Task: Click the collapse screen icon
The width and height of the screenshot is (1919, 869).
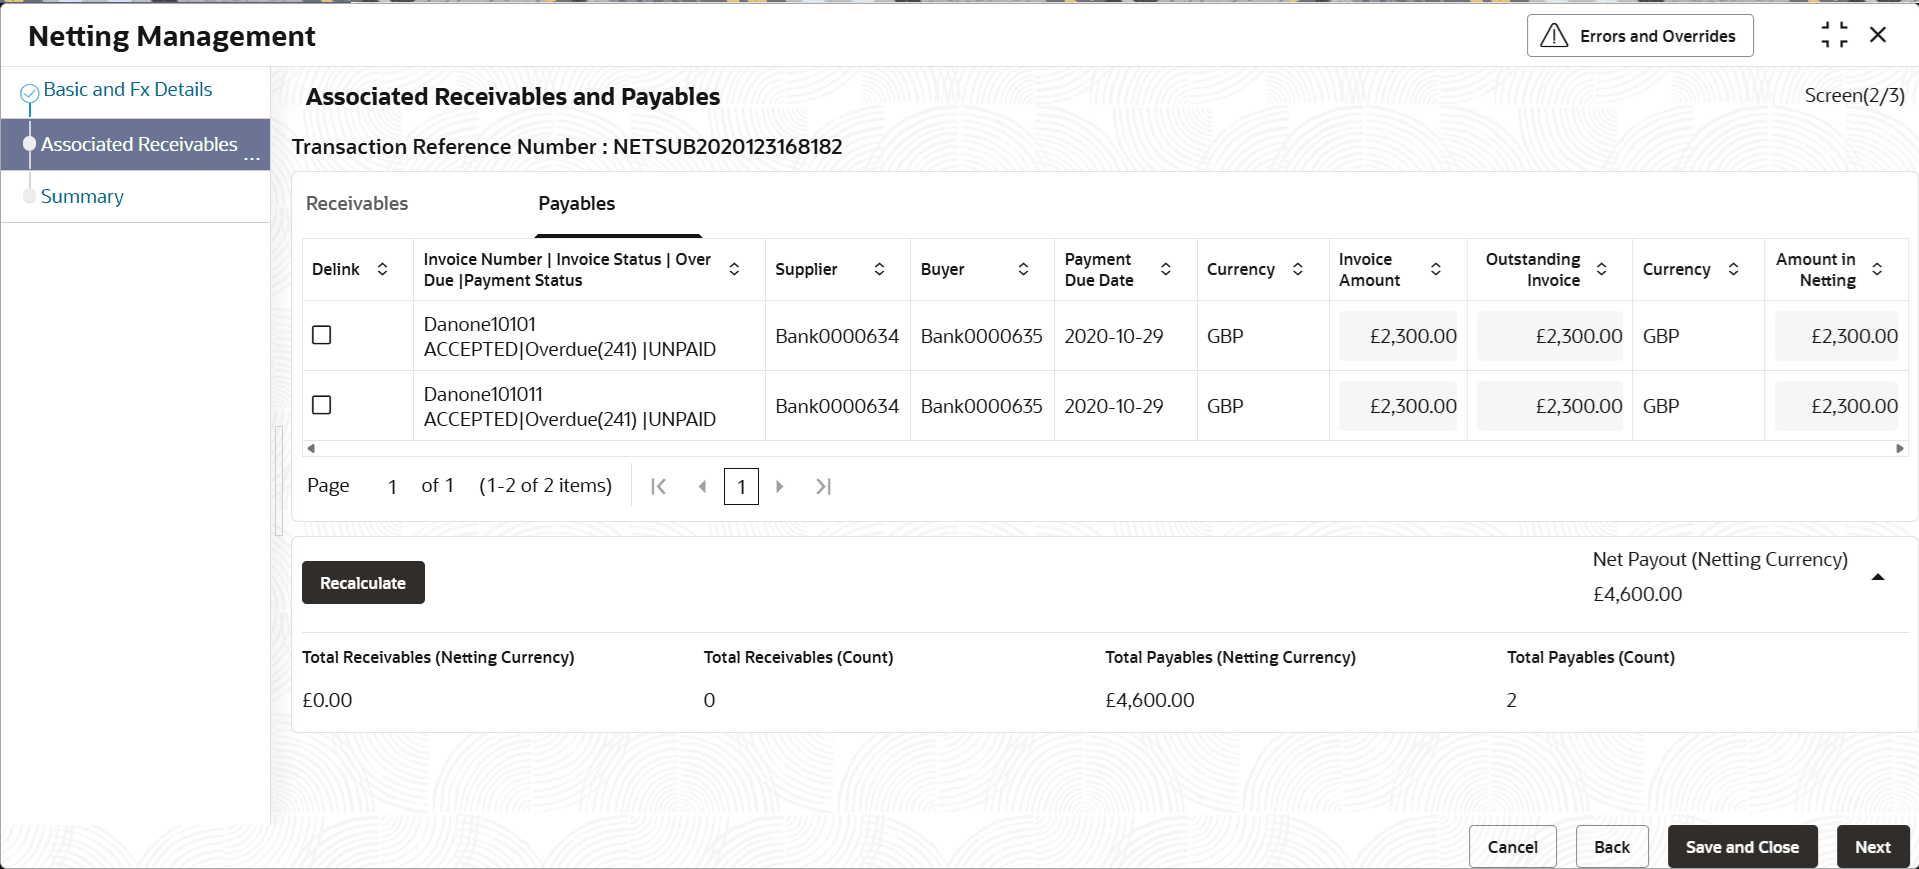Action: click(x=1834, y=35)
